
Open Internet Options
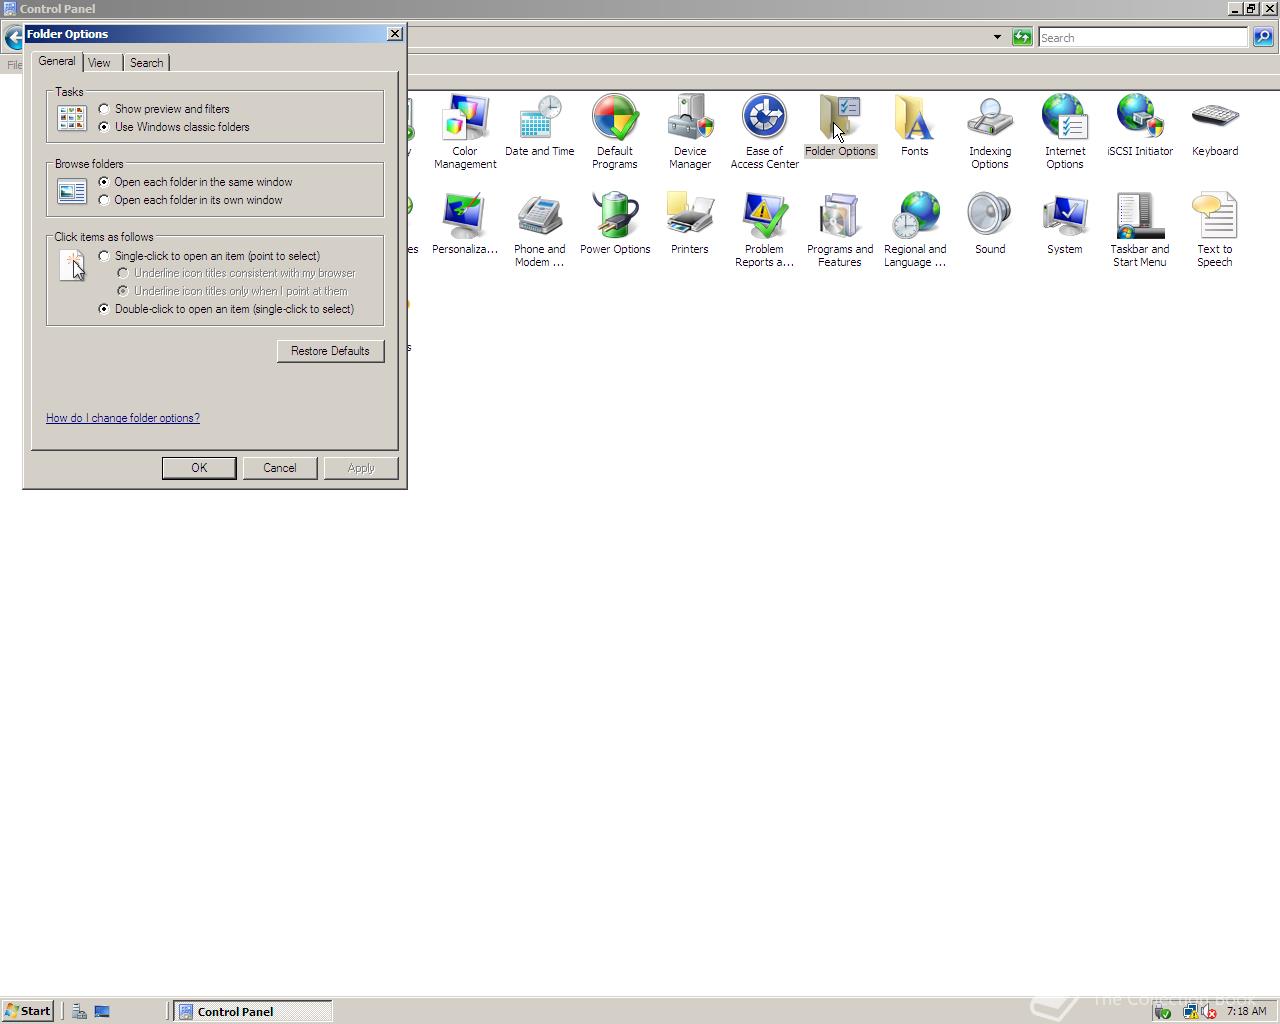1065,131
